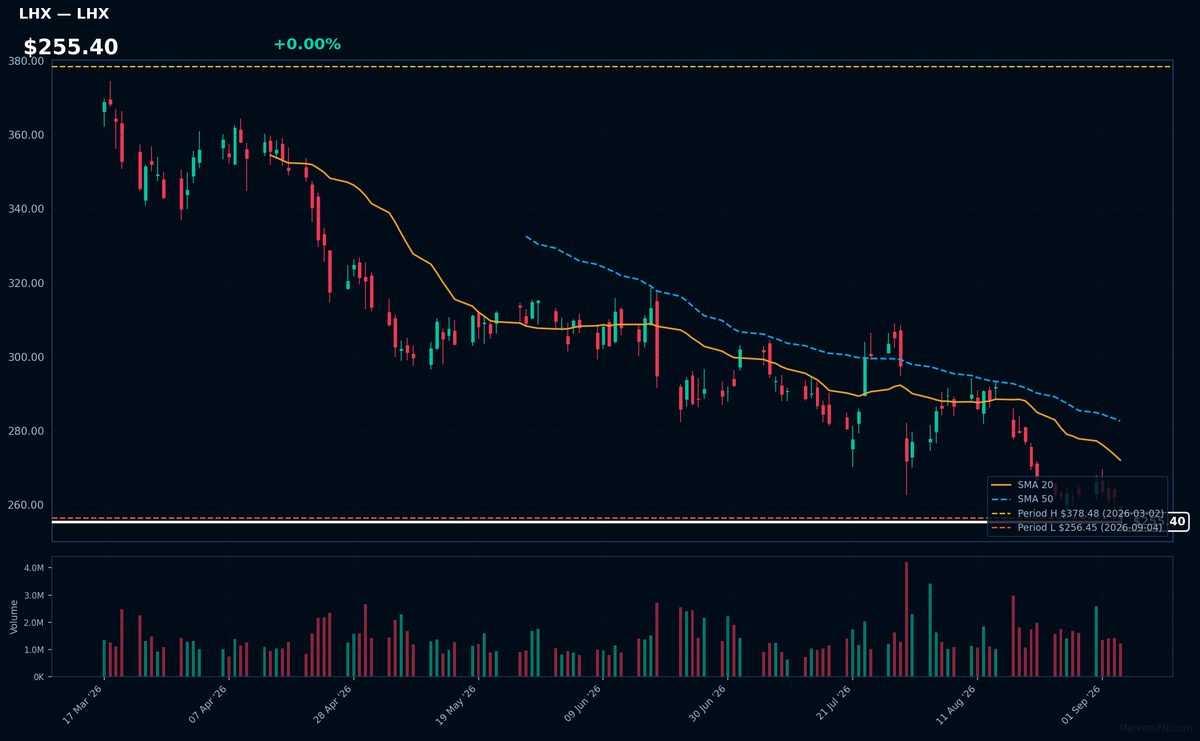
Task: Click the LHX — LHX chart title
Action: click(x=64, y=14)
